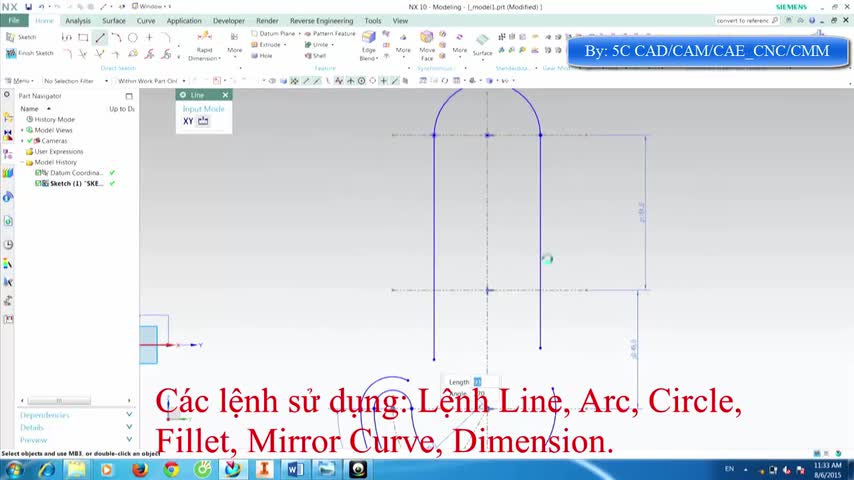Toggle the arc center snap option
The height and width of the screenshot is (480, 854).
[x=361, y=81]
